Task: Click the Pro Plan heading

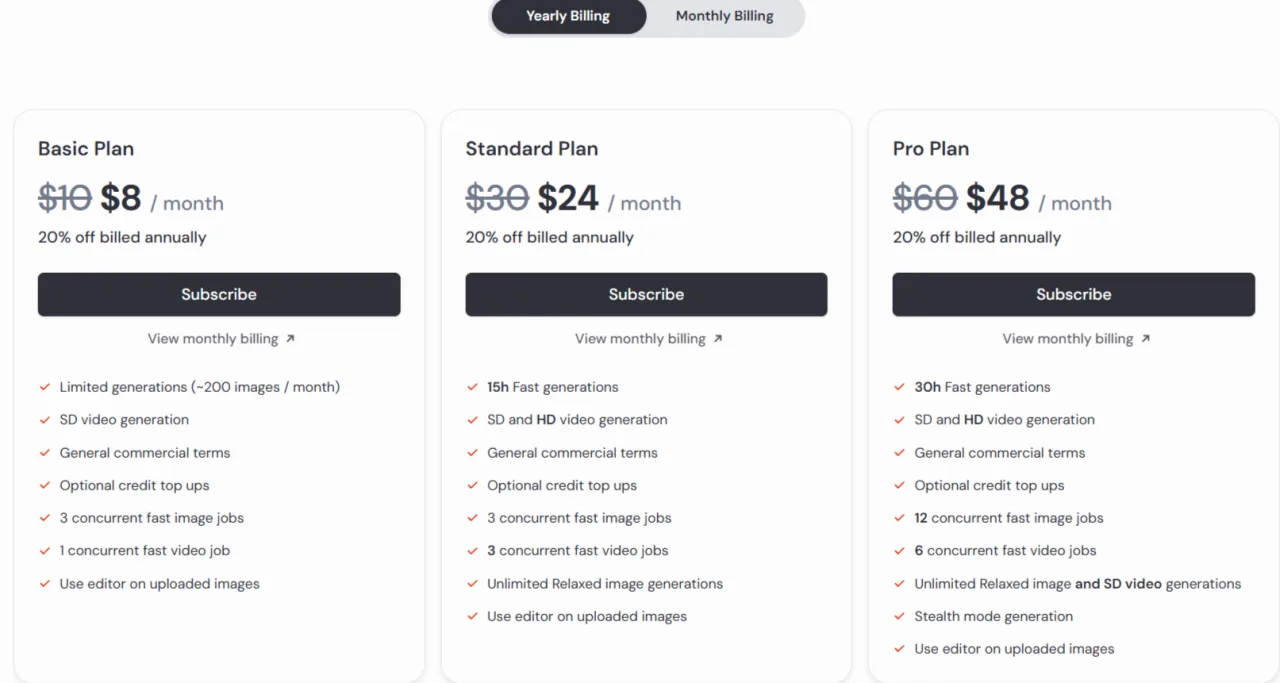Action: tap(930, 149)
